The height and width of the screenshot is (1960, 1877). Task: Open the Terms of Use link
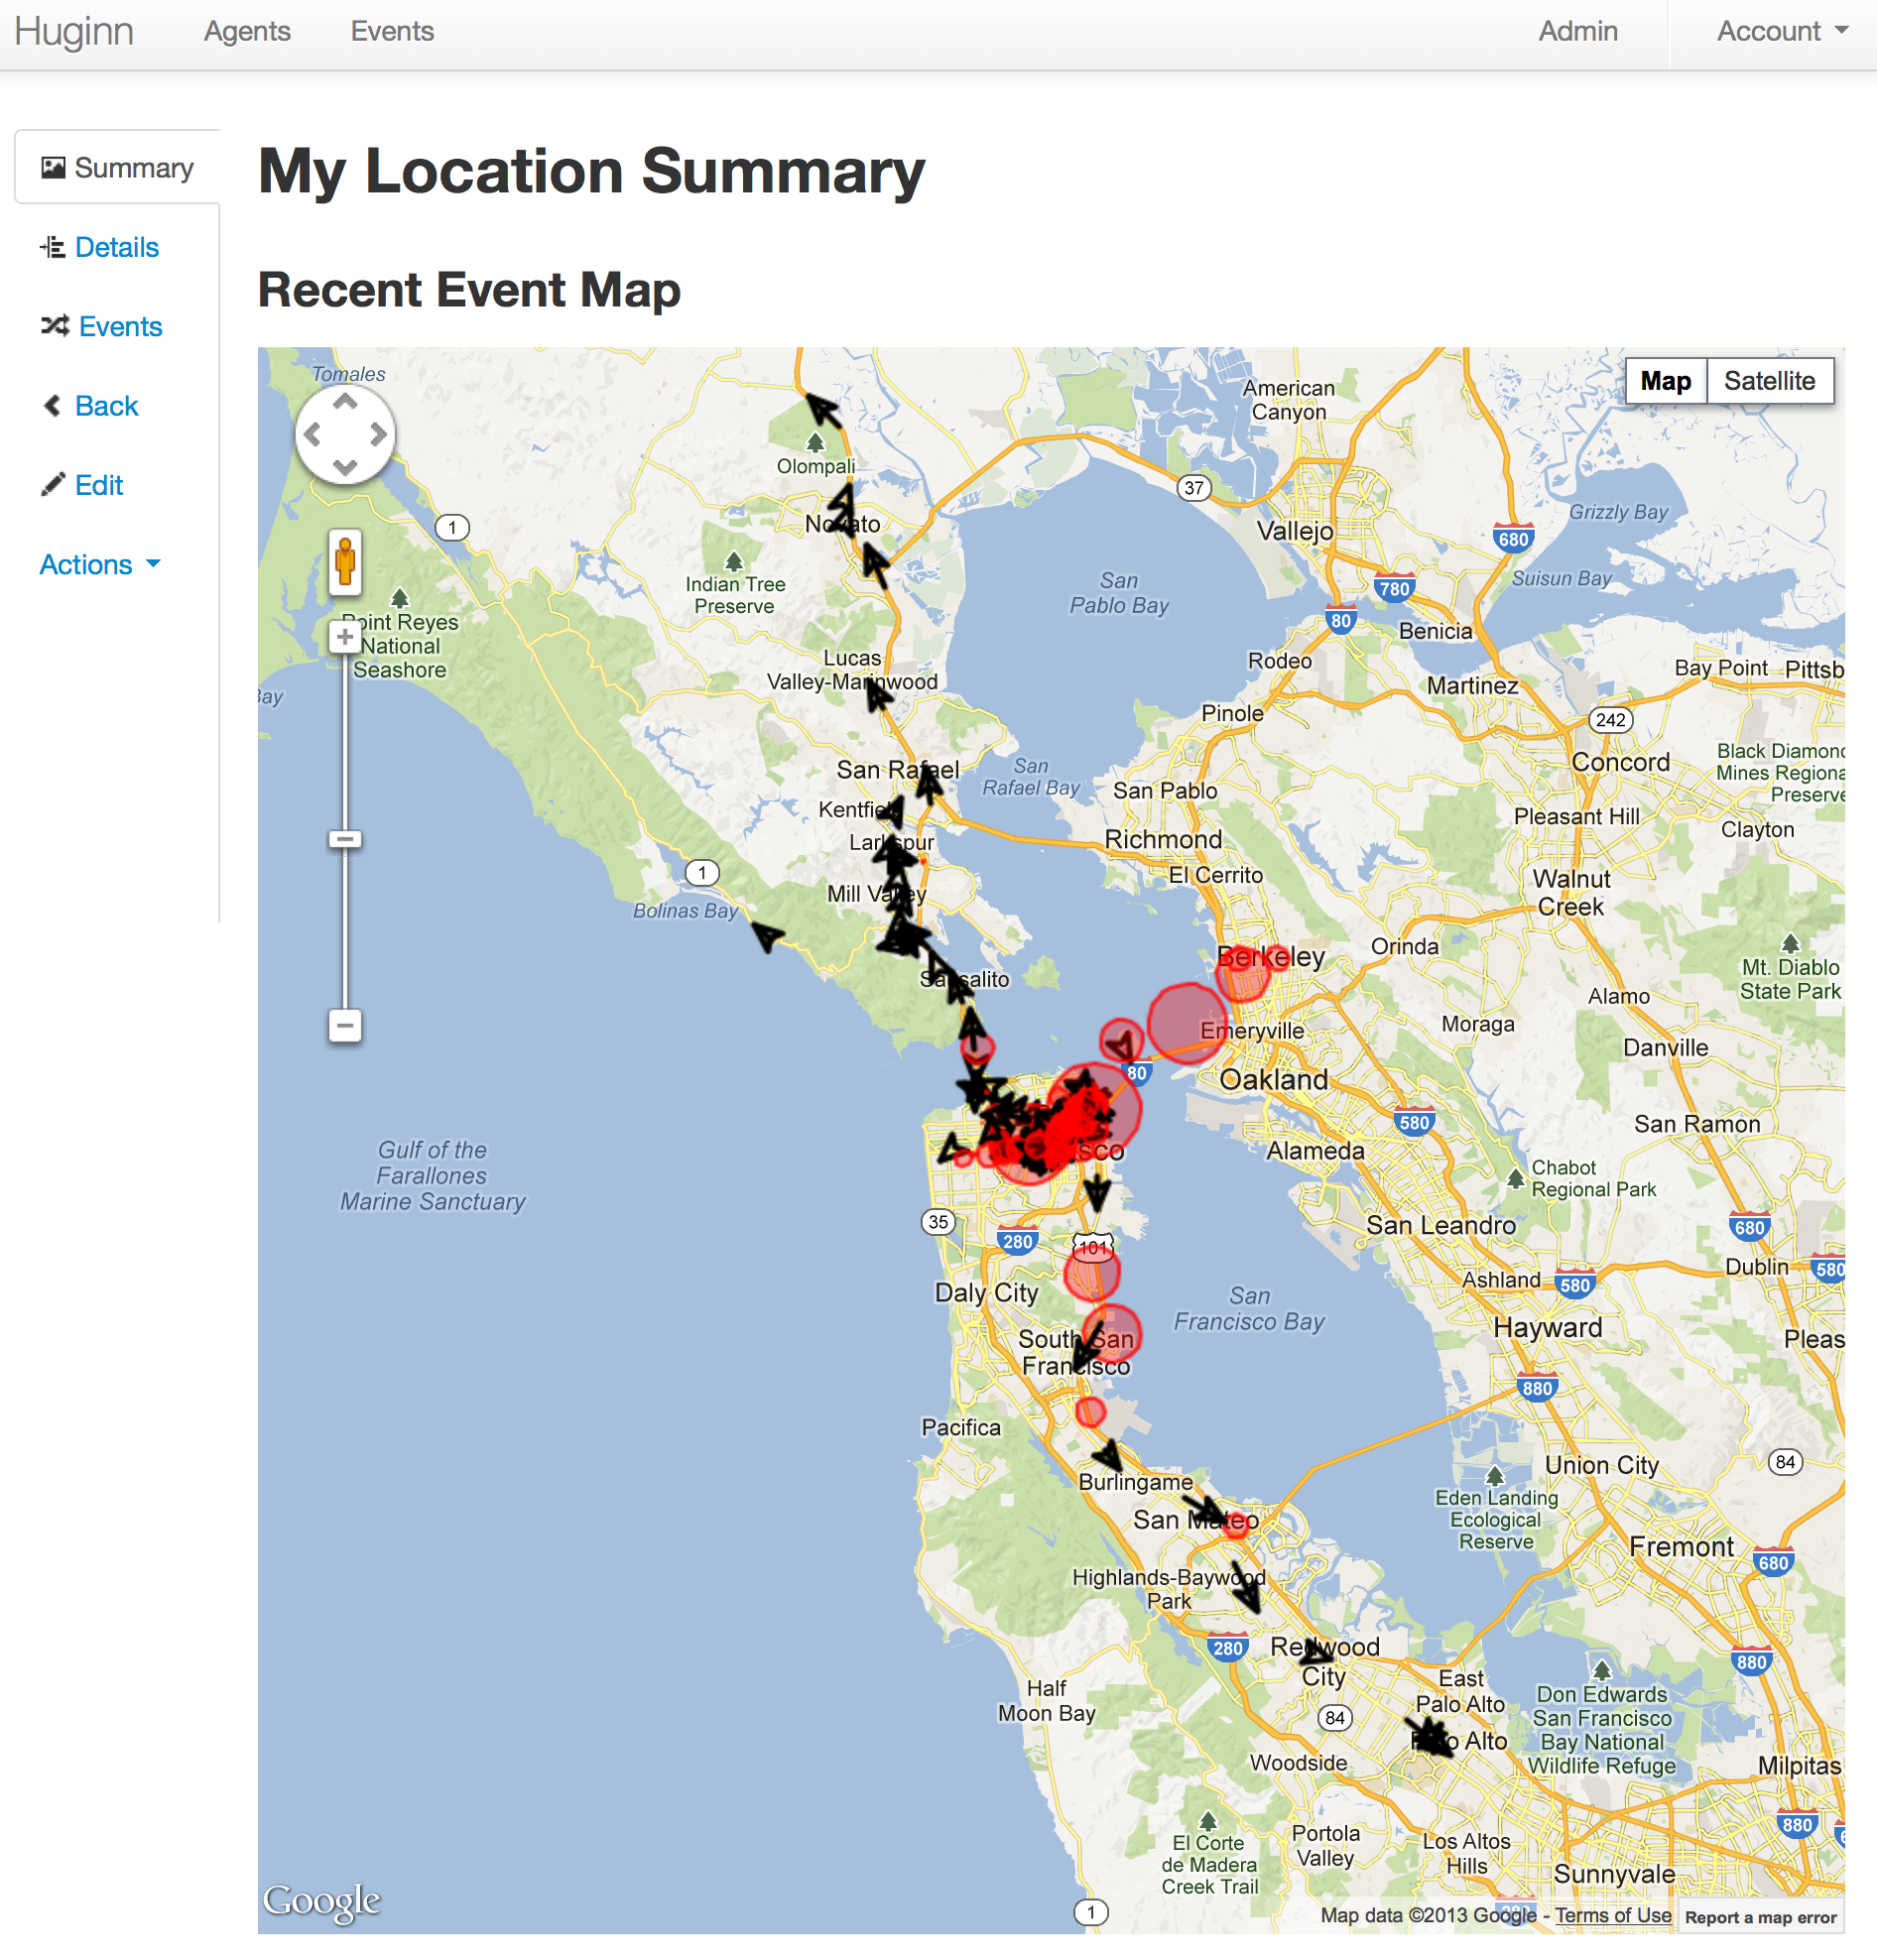pos(1612,1915)
